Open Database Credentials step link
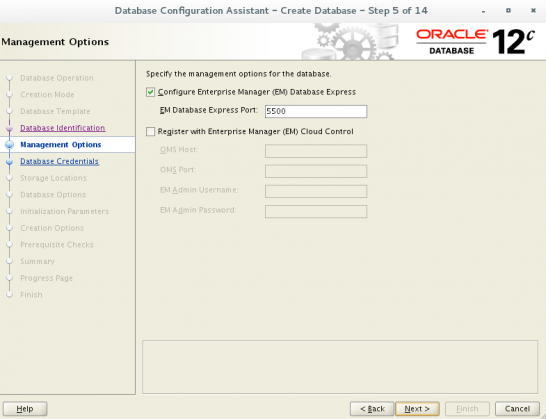The width and height of the screenshot is (546, 419). pos(60,161)
